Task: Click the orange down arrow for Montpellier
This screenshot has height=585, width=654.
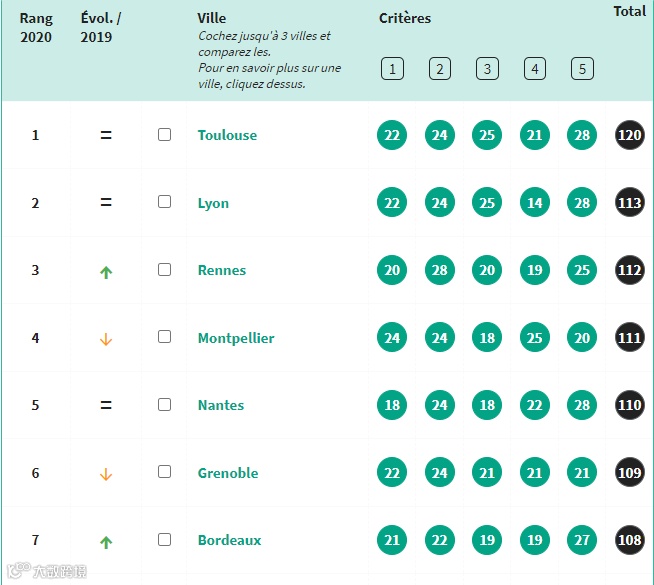Action: click(x=106, y=339)
